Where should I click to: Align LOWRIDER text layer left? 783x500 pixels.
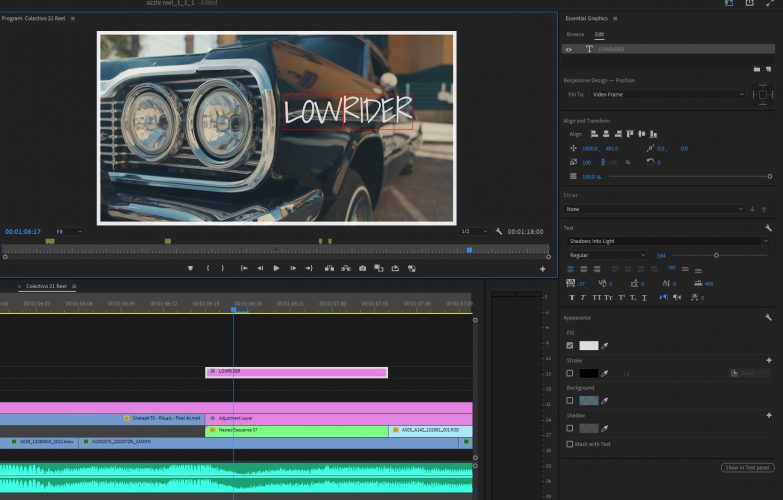(x=594, y=134)
